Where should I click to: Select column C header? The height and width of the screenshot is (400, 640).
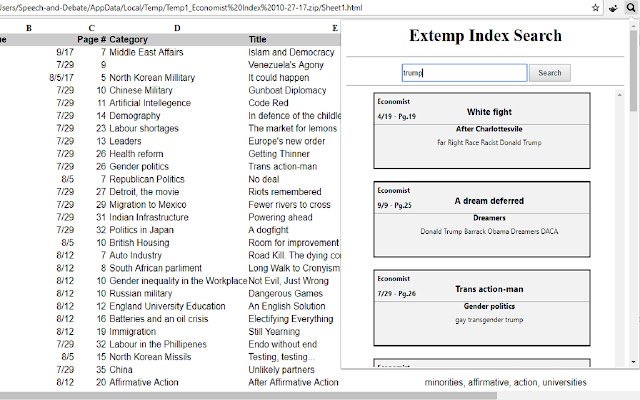point(91,28)
